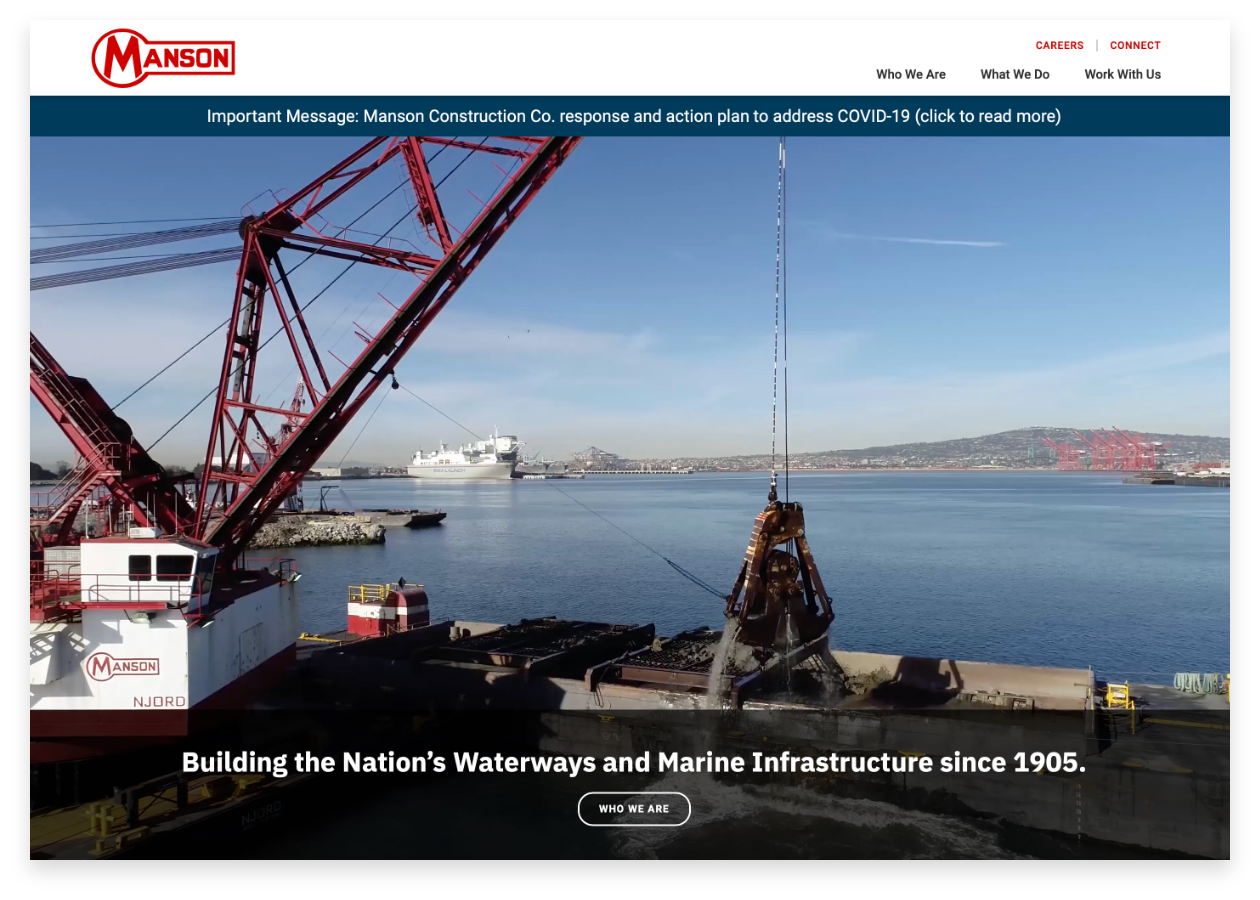Open the What We Do menu
The width and height of the screenshot is (1260, 900).
tap(1014, 74)
